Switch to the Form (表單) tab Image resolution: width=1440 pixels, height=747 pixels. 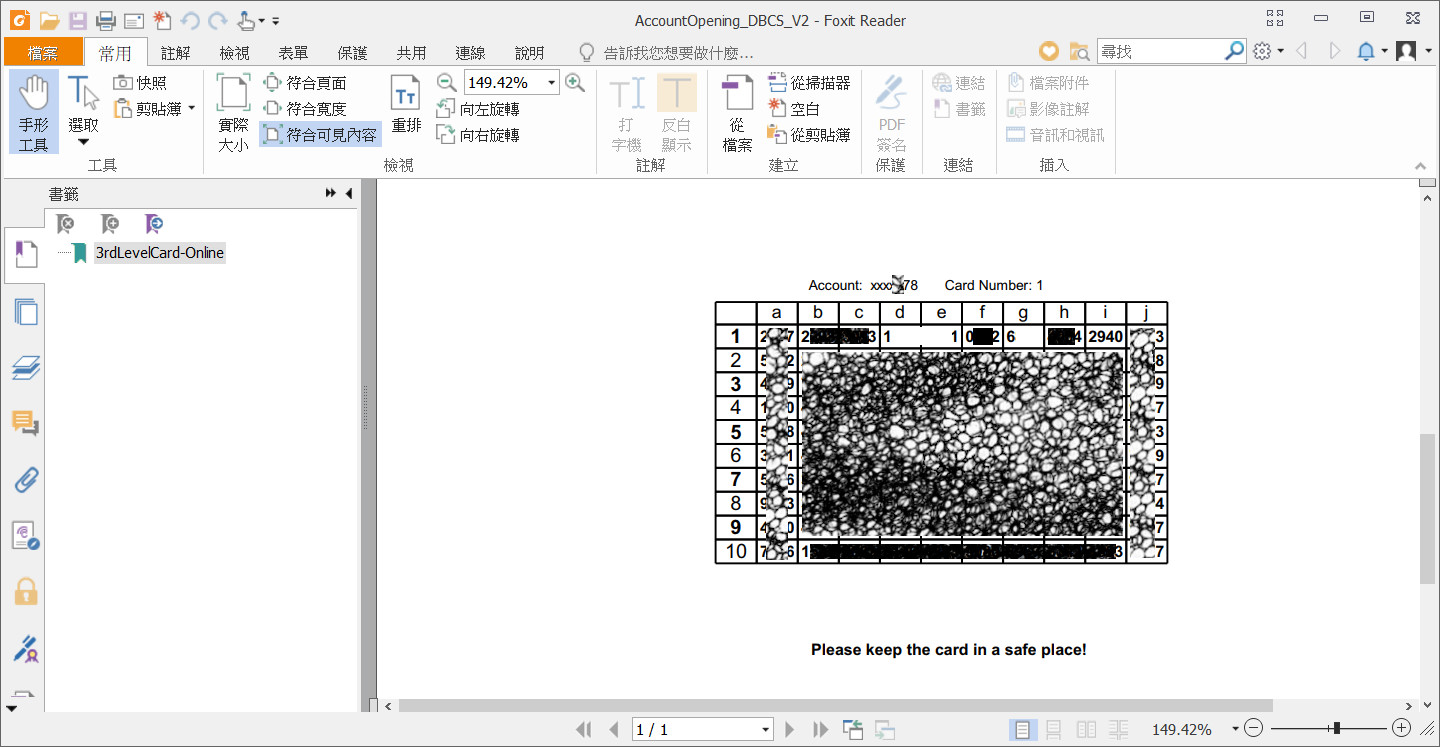click(294, 53)
